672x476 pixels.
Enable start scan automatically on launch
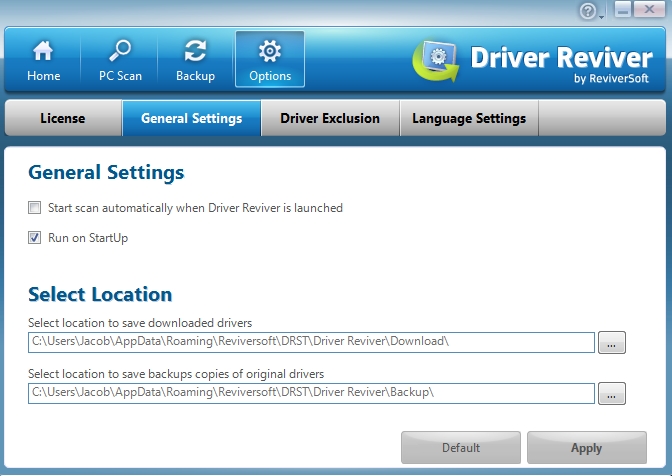click(35, 208)
